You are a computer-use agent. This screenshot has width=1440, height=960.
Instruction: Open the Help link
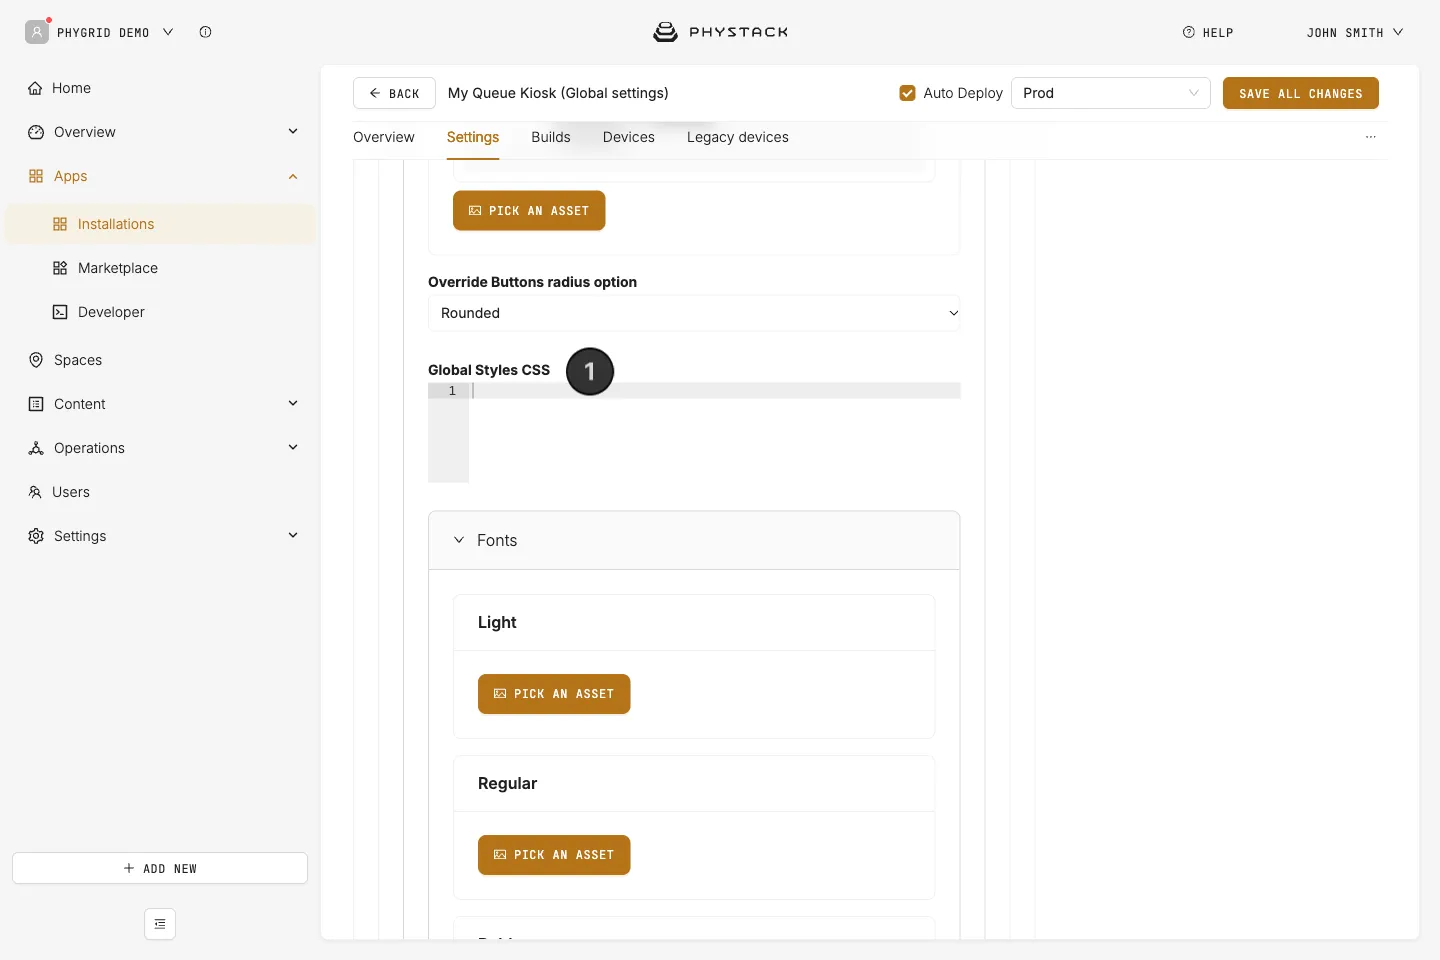[1208, 33]
